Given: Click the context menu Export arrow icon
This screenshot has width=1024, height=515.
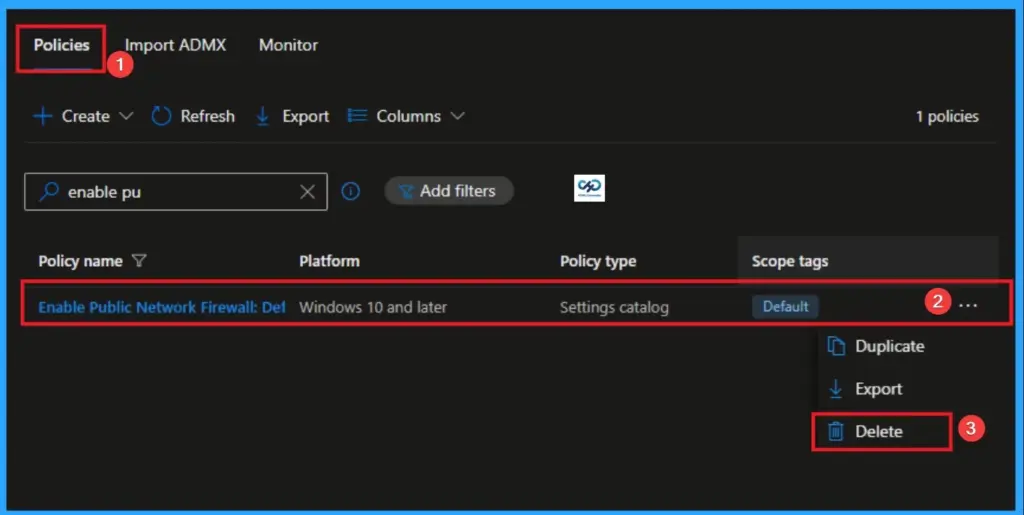Looking at the screenshot, I should click(x=835, y=388).
